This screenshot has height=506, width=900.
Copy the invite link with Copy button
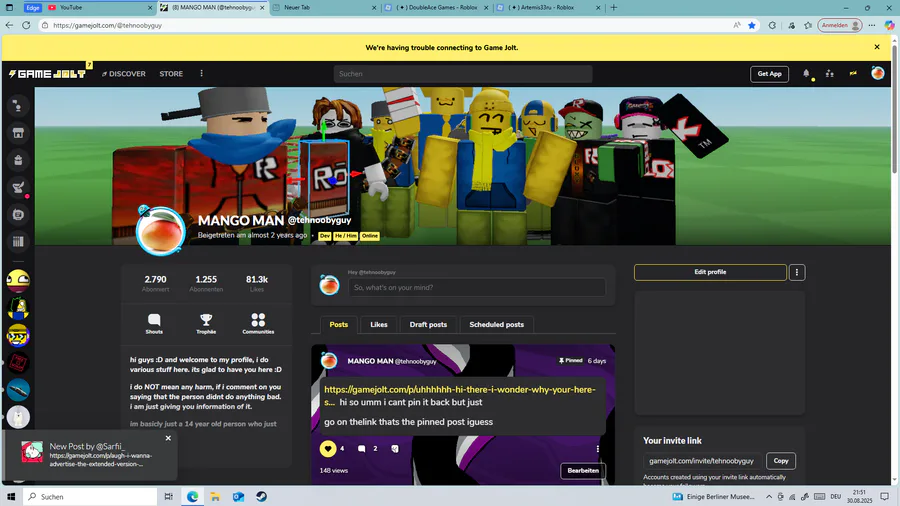781,461
